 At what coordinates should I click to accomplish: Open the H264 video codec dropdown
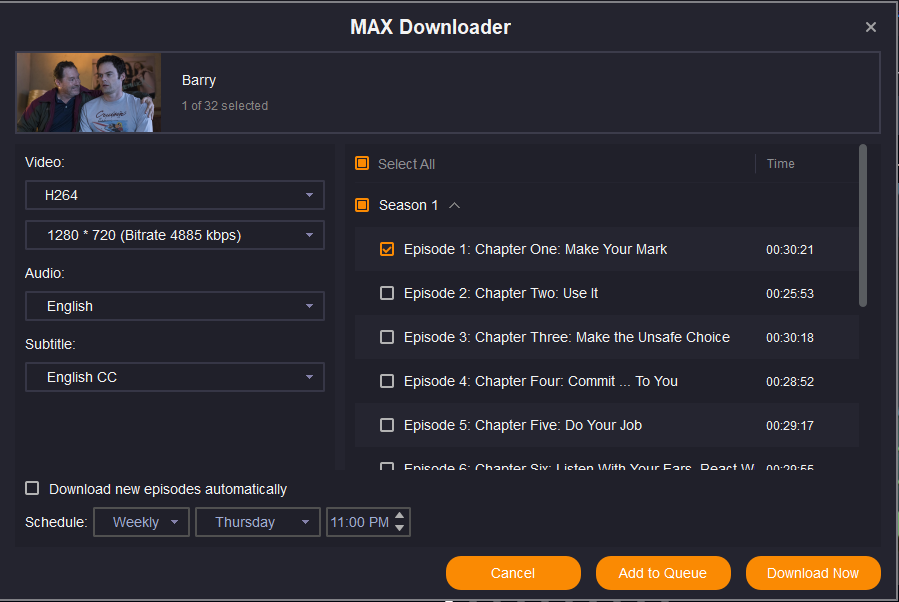175,195
